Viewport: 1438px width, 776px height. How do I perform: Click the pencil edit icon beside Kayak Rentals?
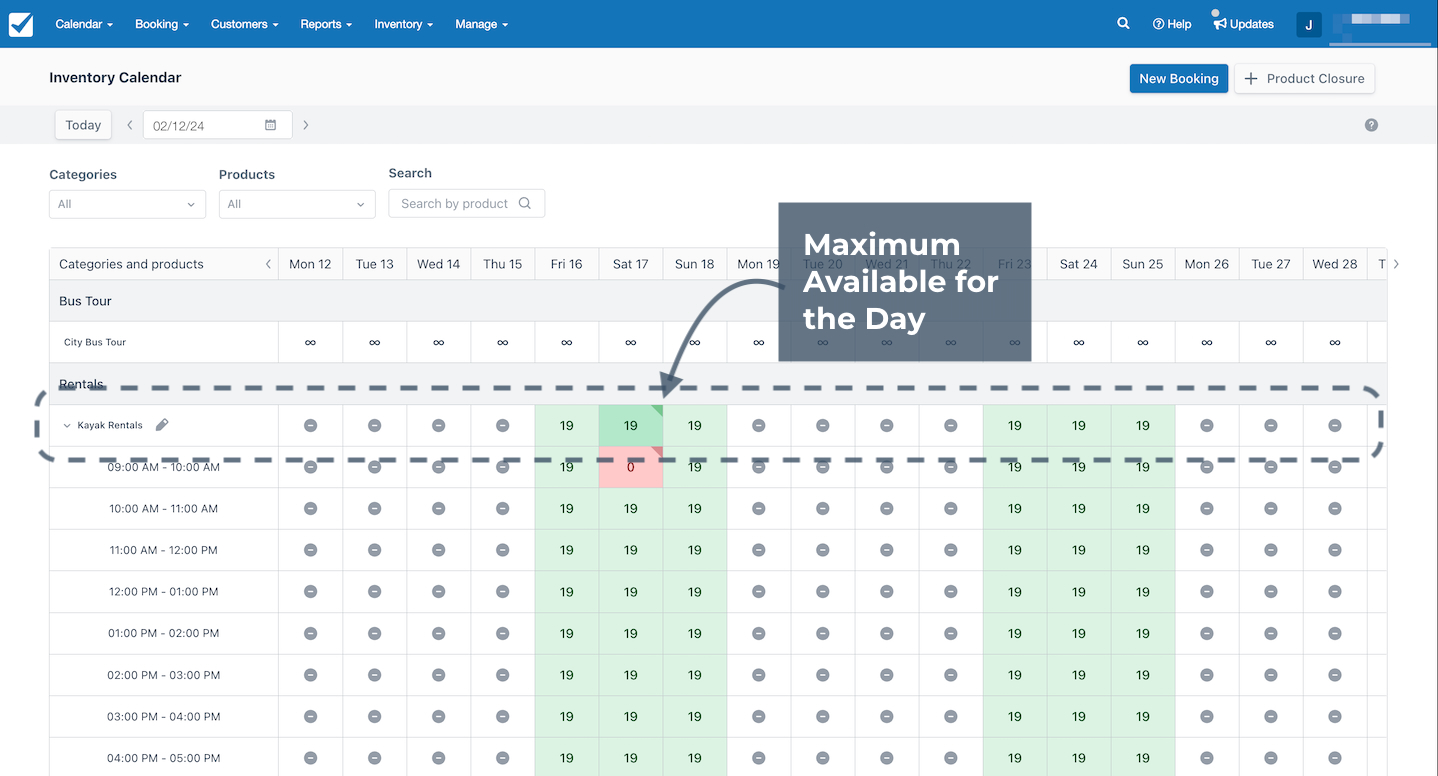(x=162, y=425)
